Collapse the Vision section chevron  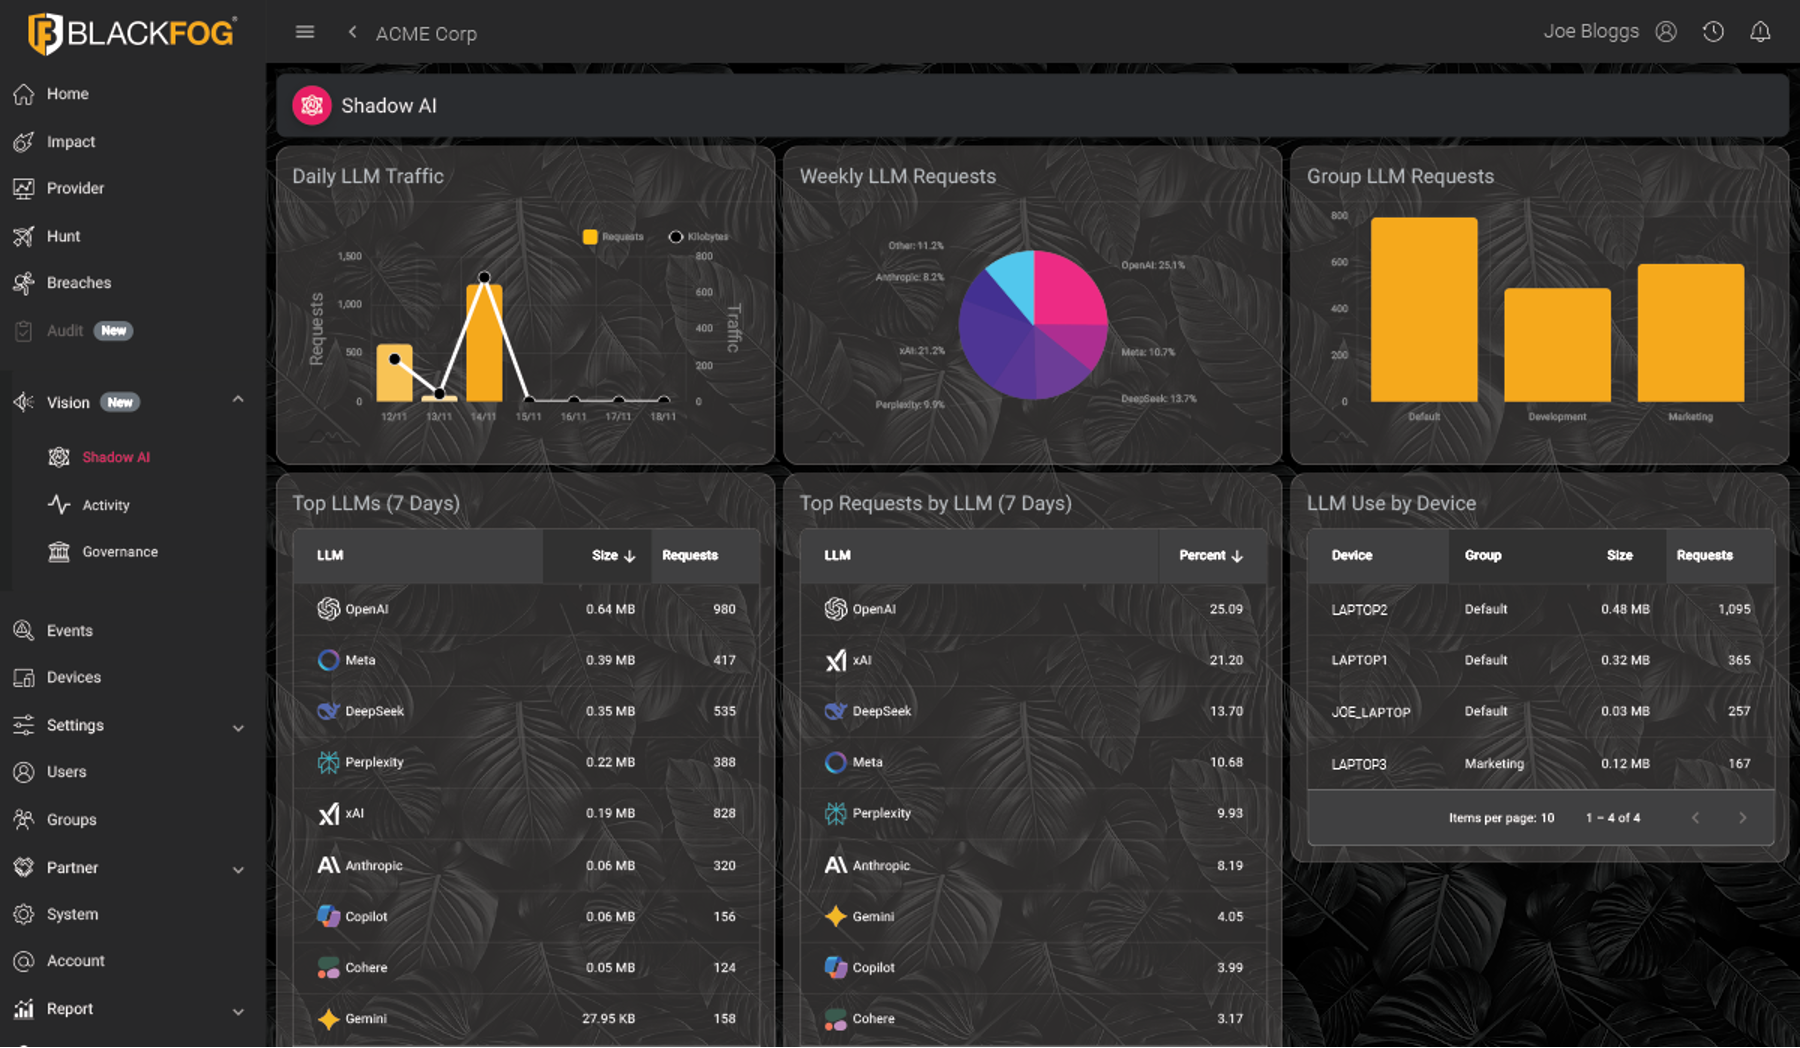[238, 399]
